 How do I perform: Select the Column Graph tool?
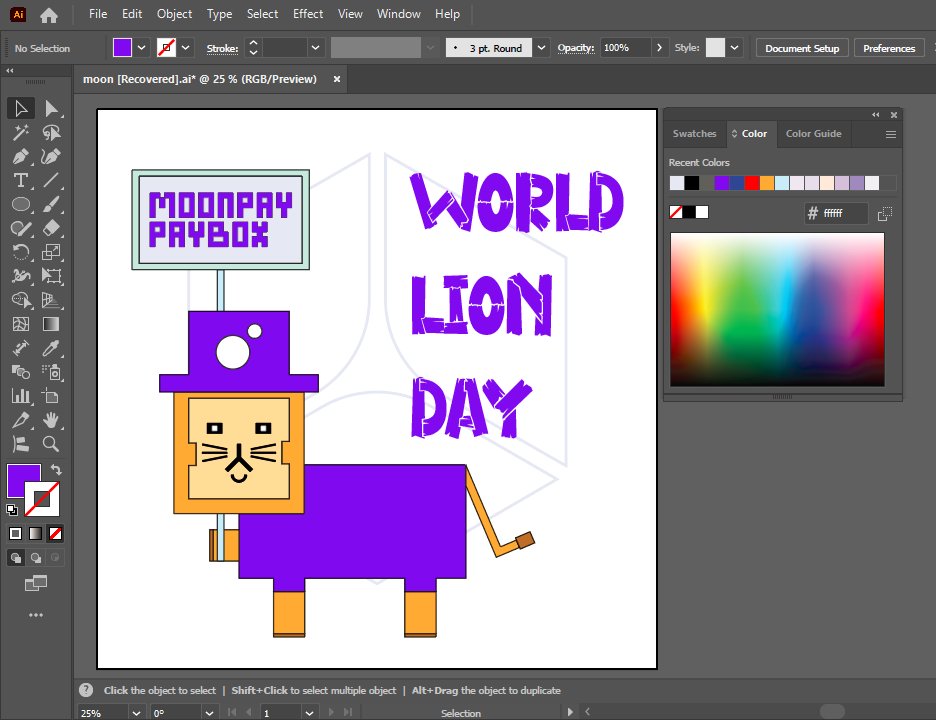21,396
